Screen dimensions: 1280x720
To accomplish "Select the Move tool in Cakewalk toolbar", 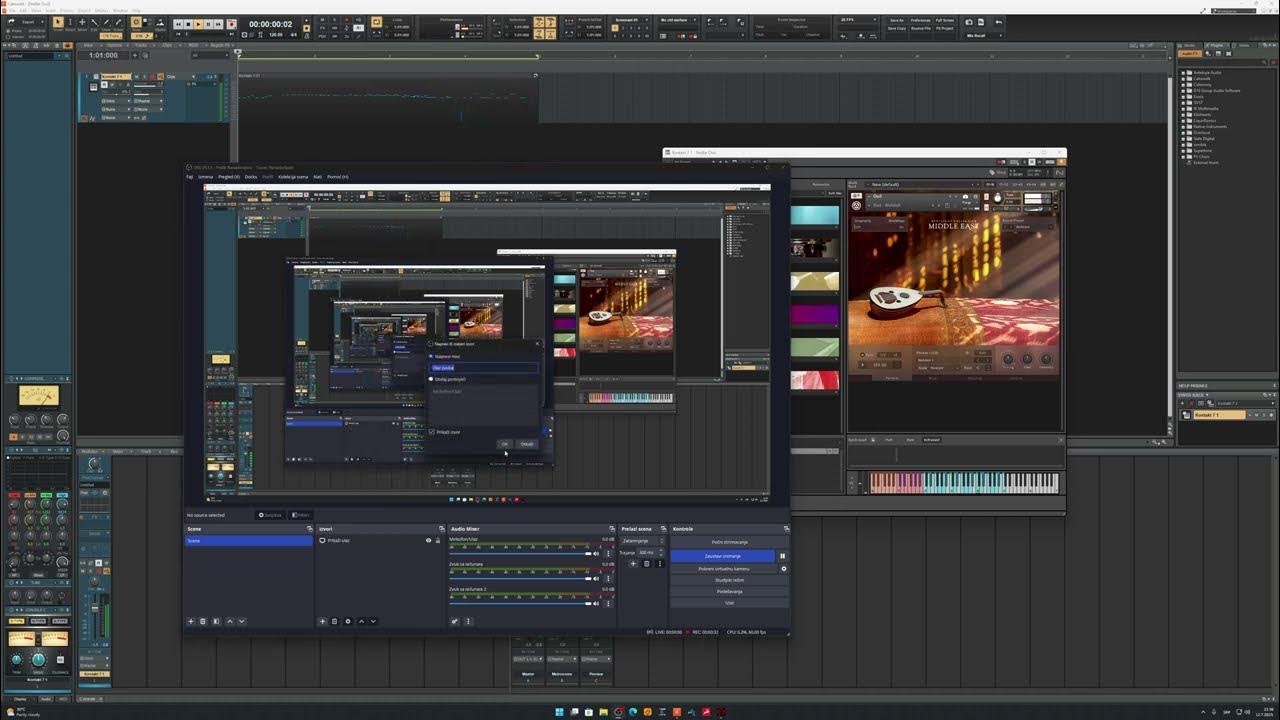I will tap(82, 22).
